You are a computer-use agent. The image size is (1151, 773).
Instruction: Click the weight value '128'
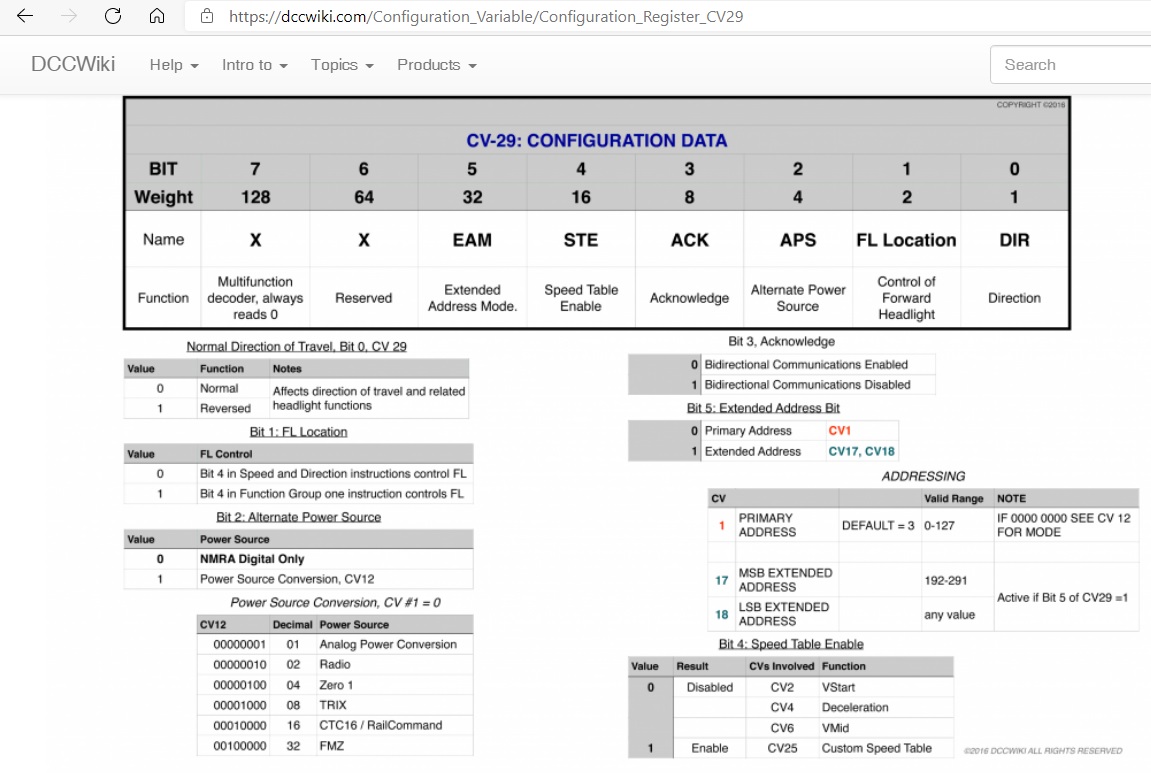(255, 197)
